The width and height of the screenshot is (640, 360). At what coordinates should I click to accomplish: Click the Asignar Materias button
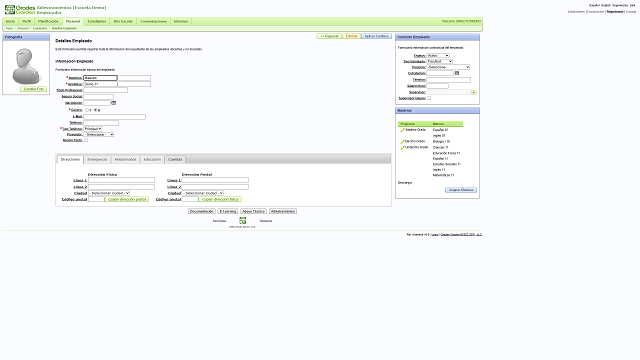(461, 190)
